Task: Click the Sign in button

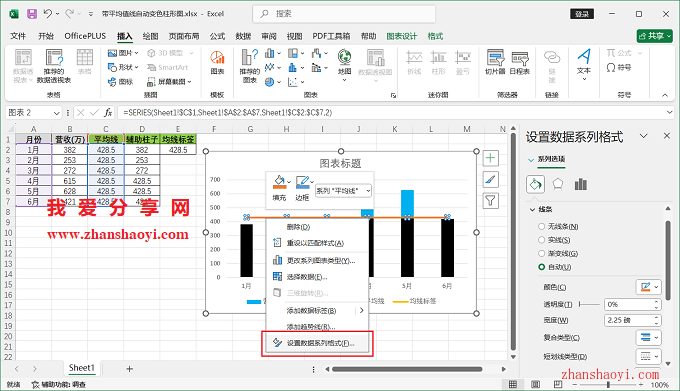Action: [x=582, y=14]
